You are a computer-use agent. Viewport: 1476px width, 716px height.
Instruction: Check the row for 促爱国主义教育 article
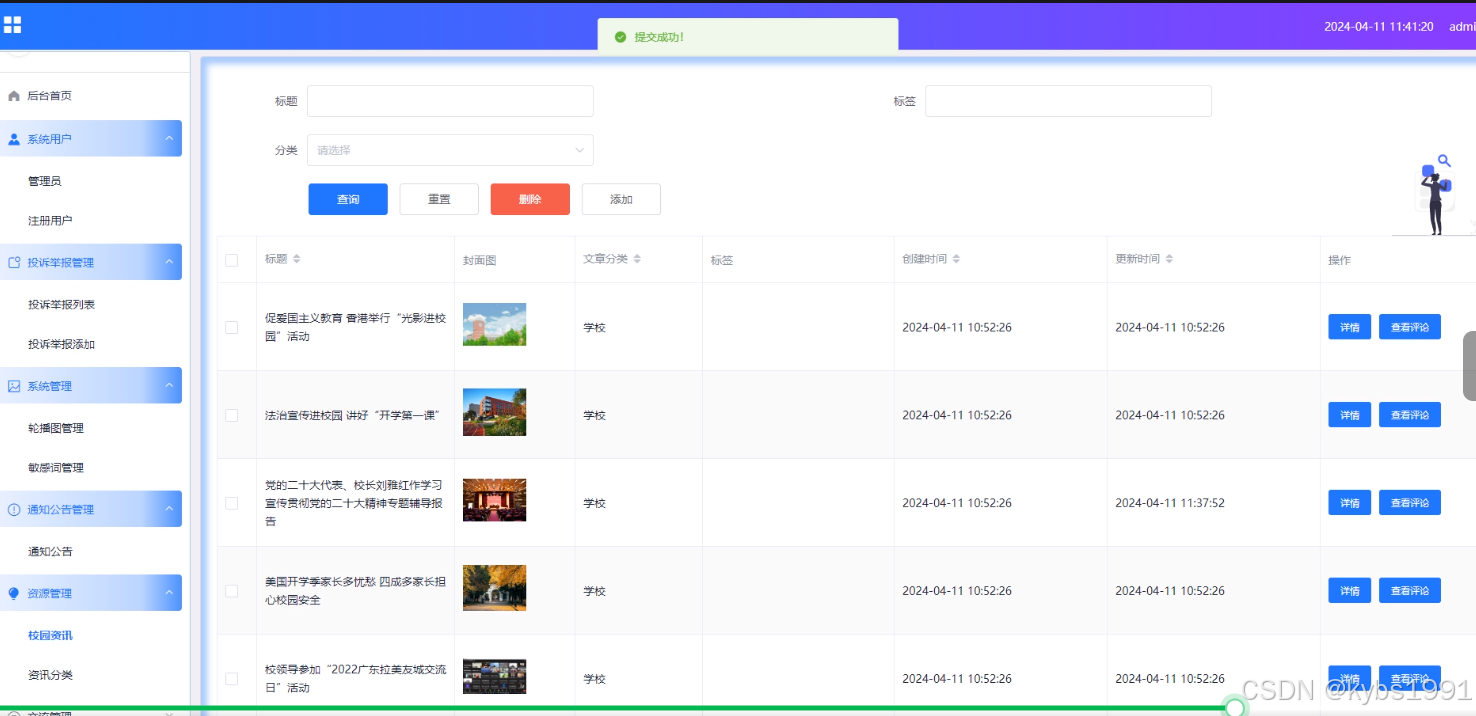pyautogui.click(x=232, y=327)
